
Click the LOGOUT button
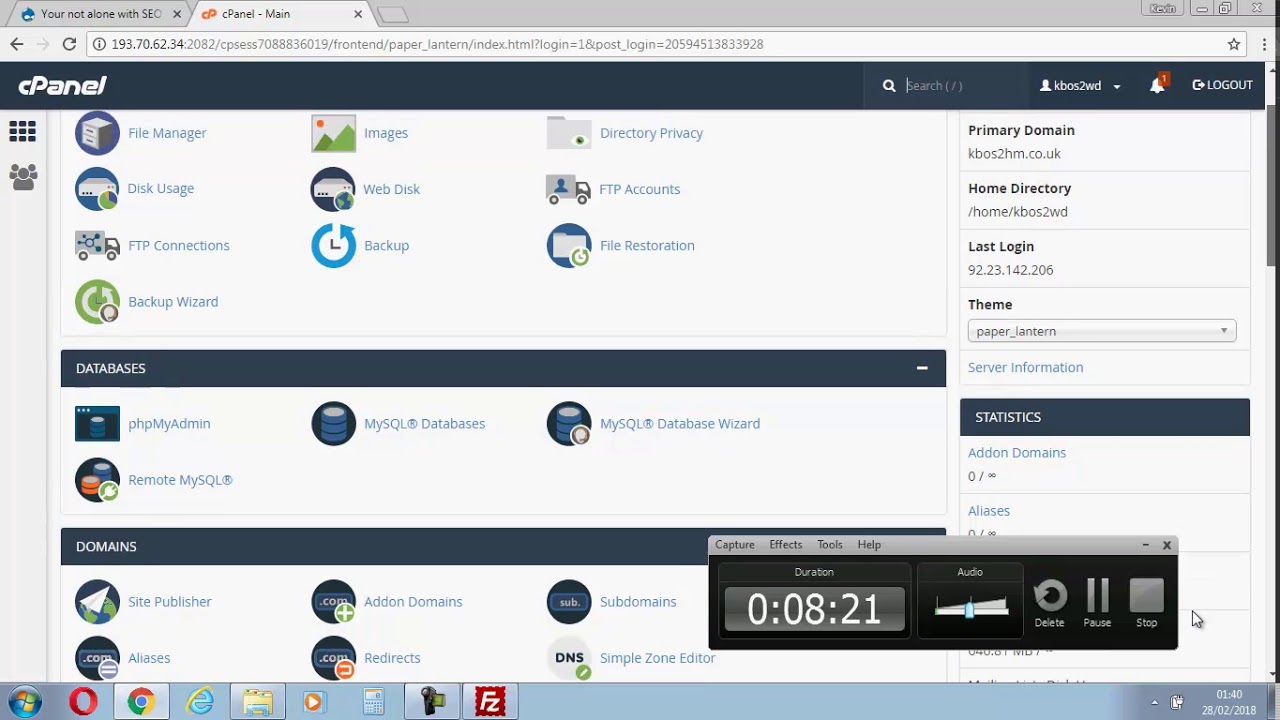point(1222,86)
